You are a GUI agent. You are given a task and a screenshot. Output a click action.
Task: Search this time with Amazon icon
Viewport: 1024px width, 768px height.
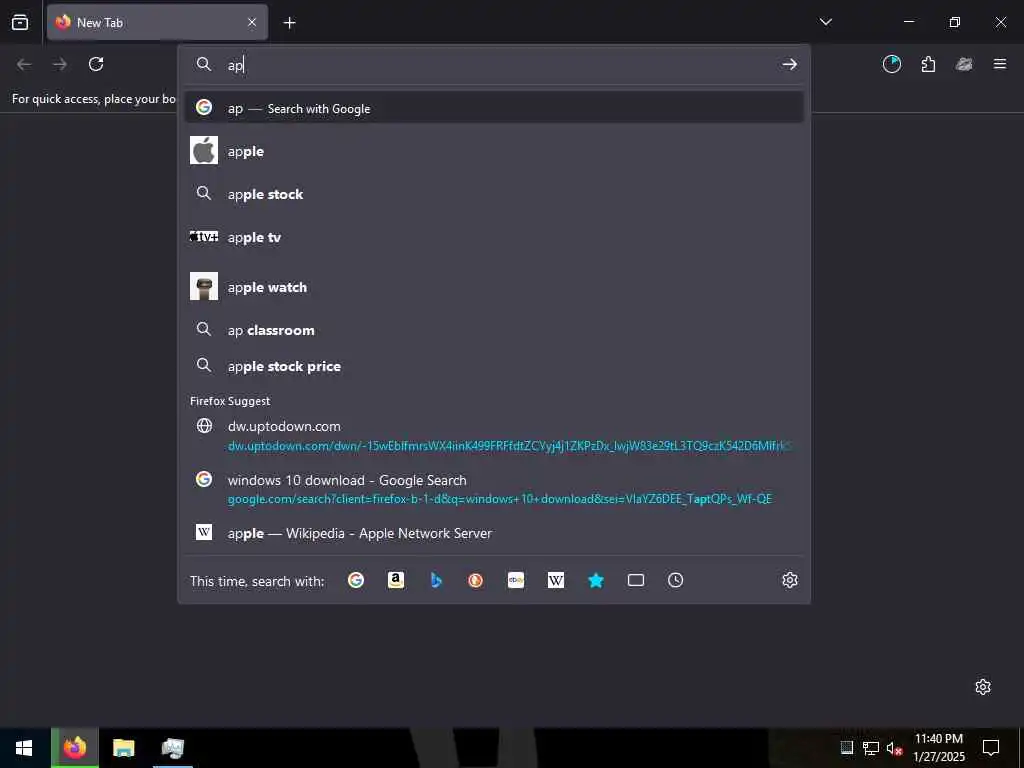pyautogui.click(x=396, y=580)
